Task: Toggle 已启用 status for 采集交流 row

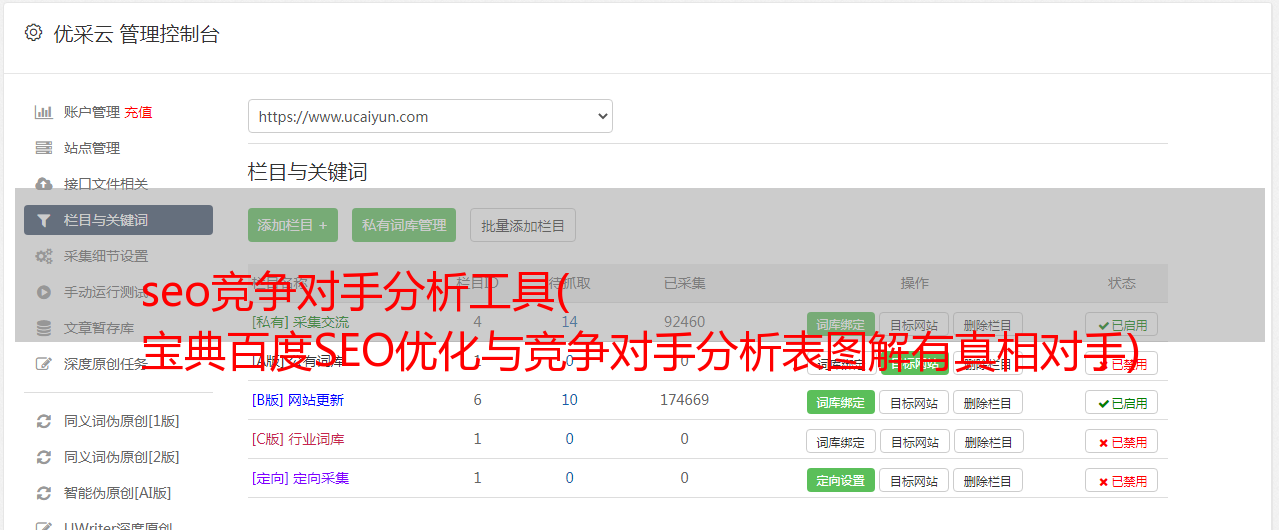Action: 1121,324
